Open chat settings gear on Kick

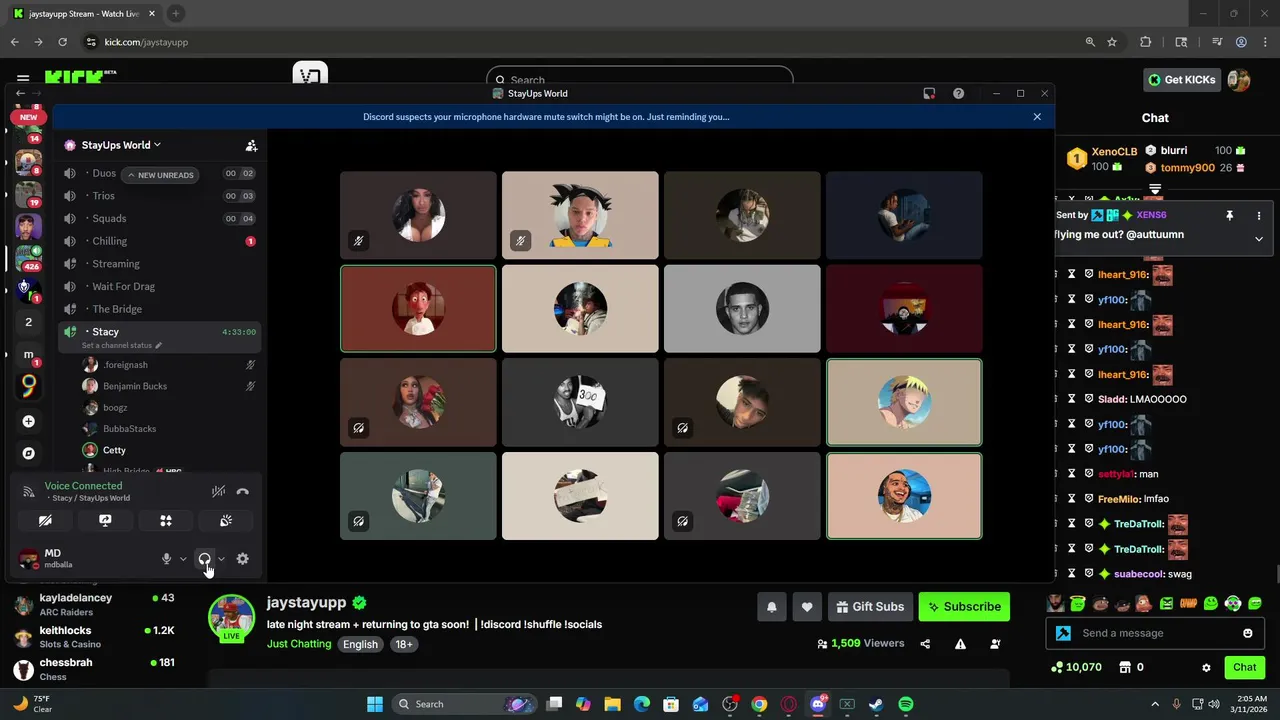tap(1206, 667)
